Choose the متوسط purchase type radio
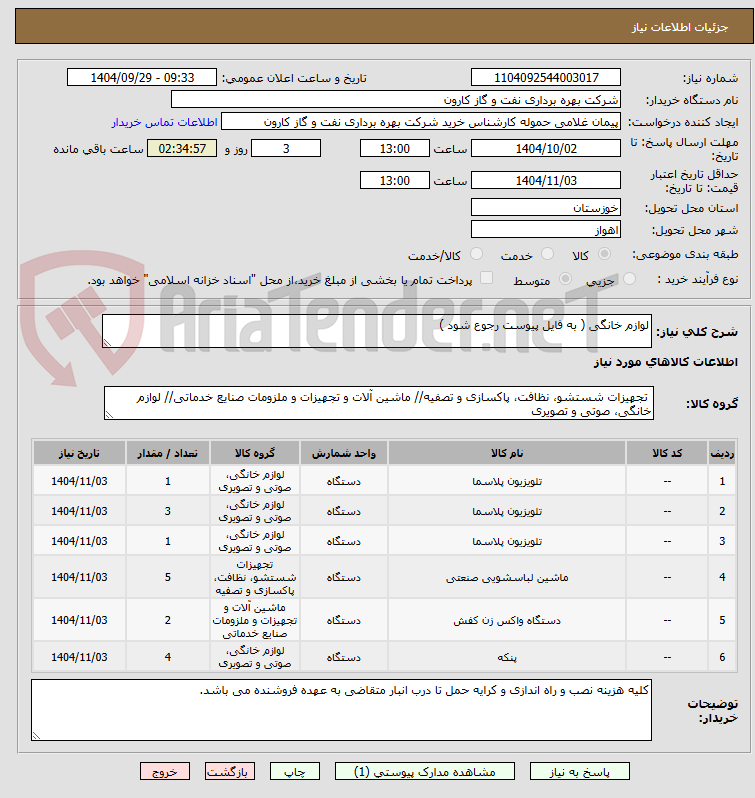 click(565, 278)
